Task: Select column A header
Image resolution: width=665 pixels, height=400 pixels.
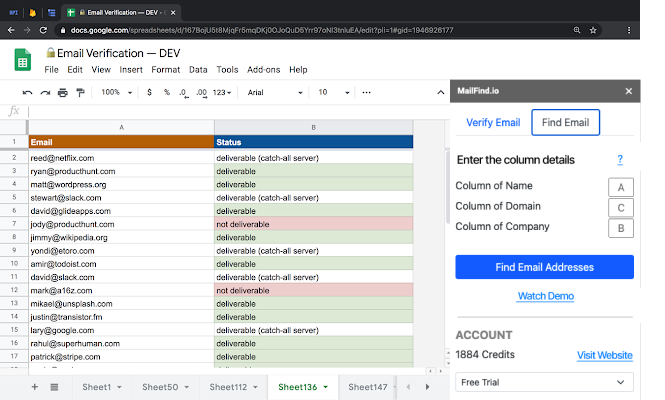Action: click(121, 127)
